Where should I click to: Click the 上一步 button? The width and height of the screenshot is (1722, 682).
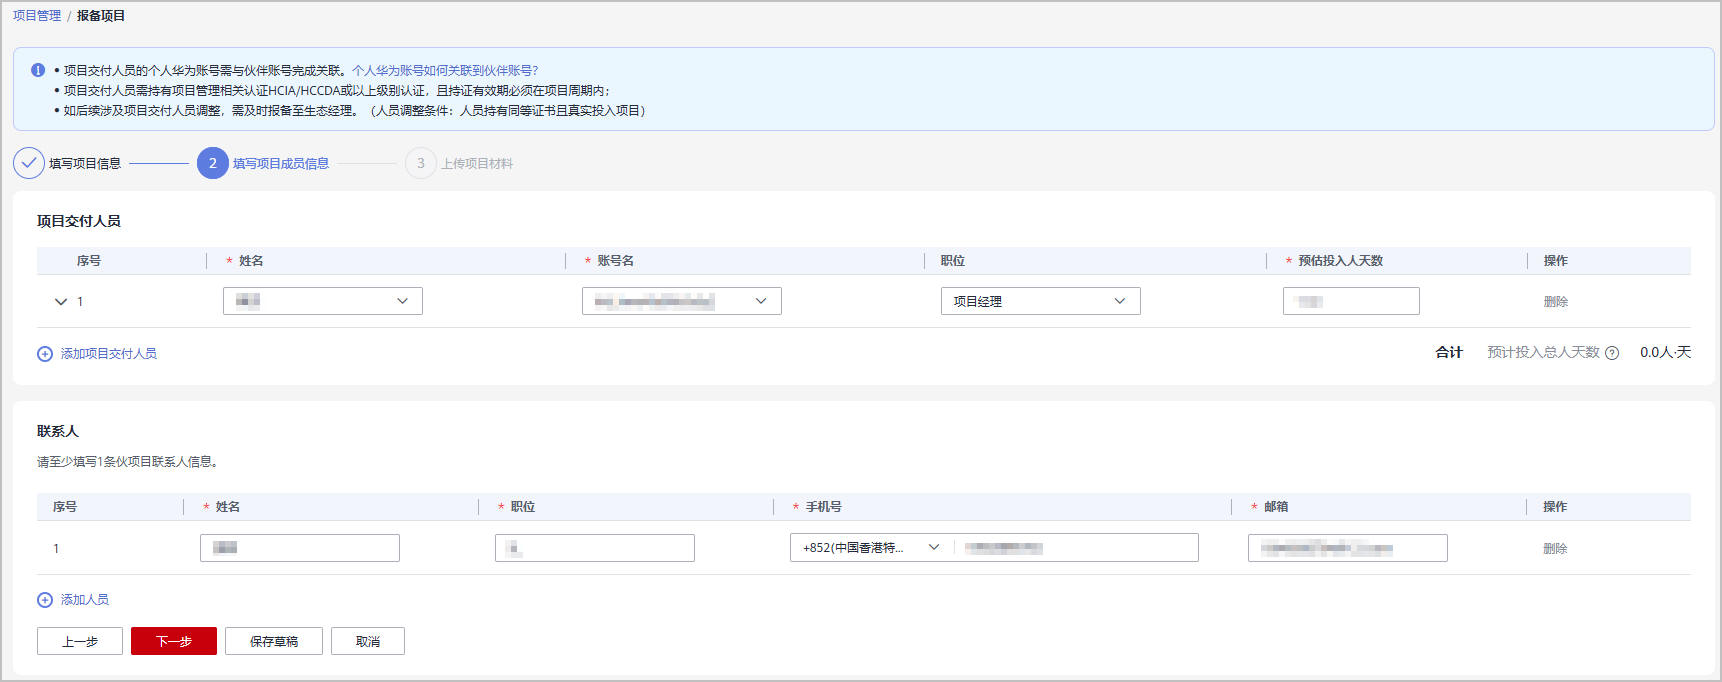80,641
